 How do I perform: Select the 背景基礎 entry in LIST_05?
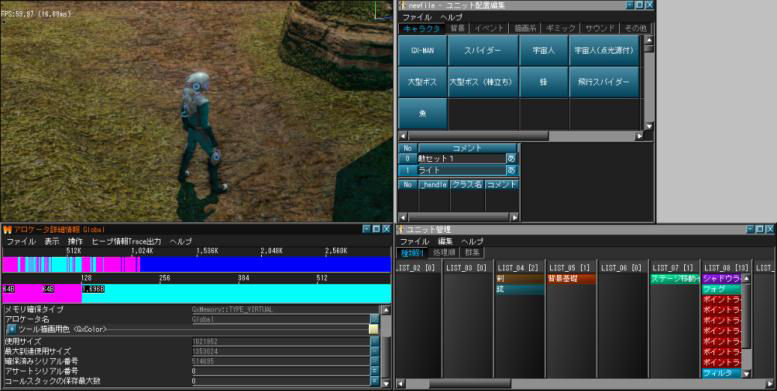pos(570,279)
